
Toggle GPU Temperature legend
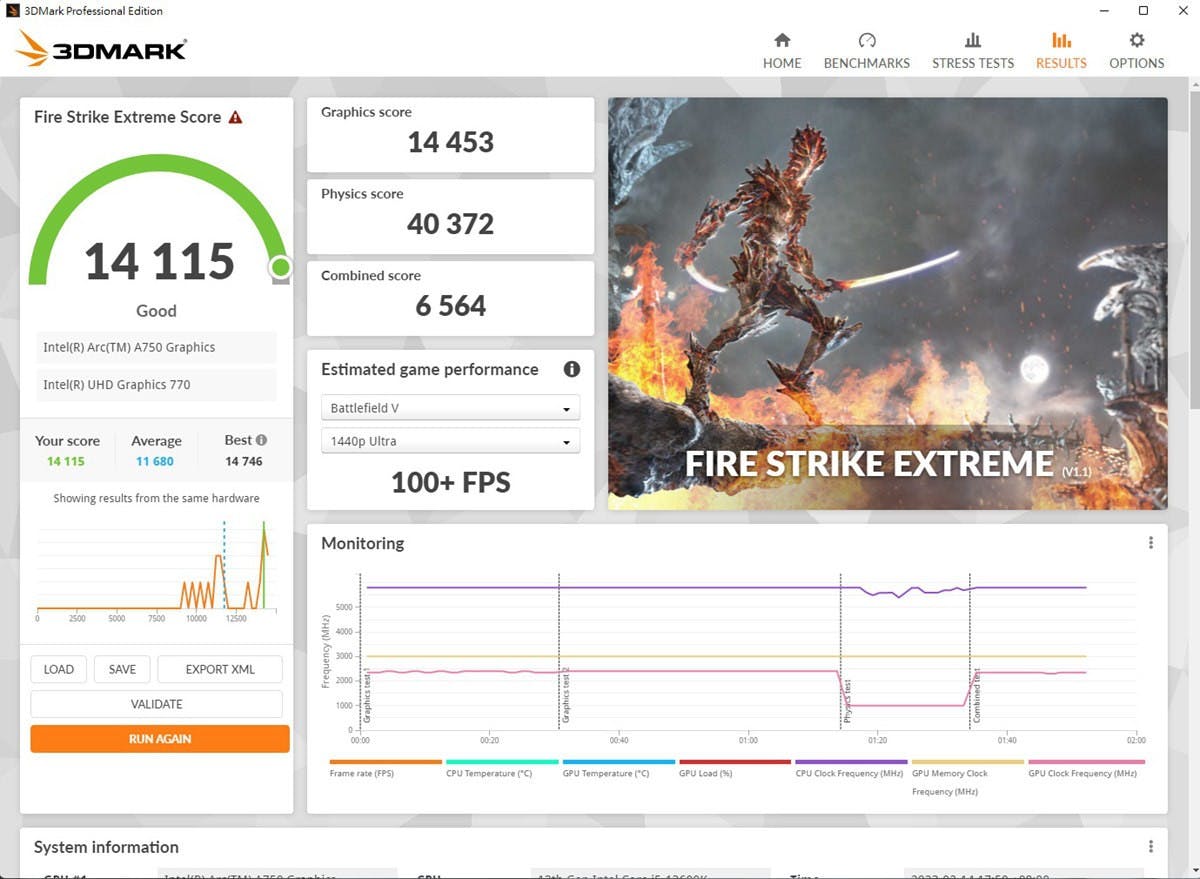pyautogui.click(x=619, y=769)
